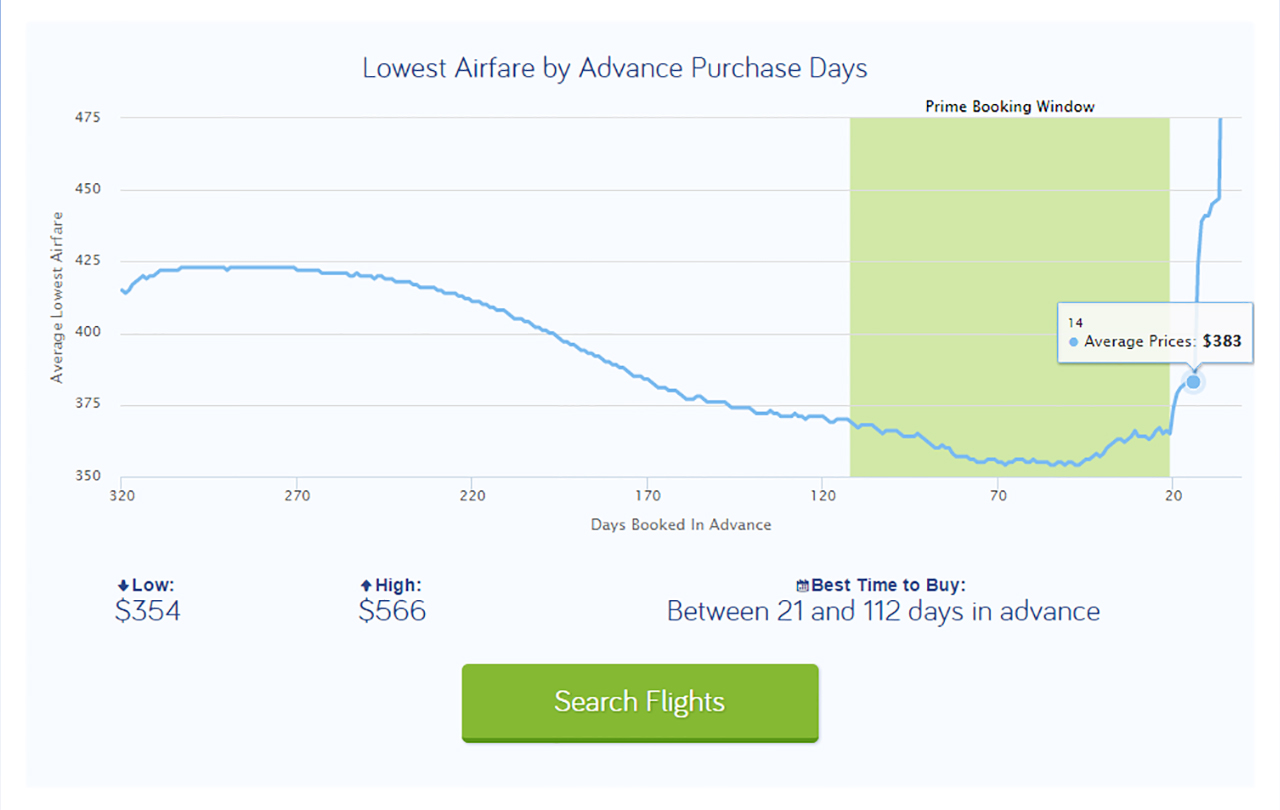Click the upward arrow icon beside High
1280x810 pixels.
tap(367, 584)
